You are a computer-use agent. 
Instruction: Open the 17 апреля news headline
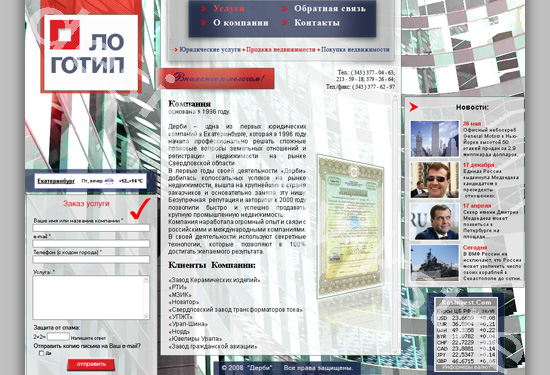(x=477, y=206)
